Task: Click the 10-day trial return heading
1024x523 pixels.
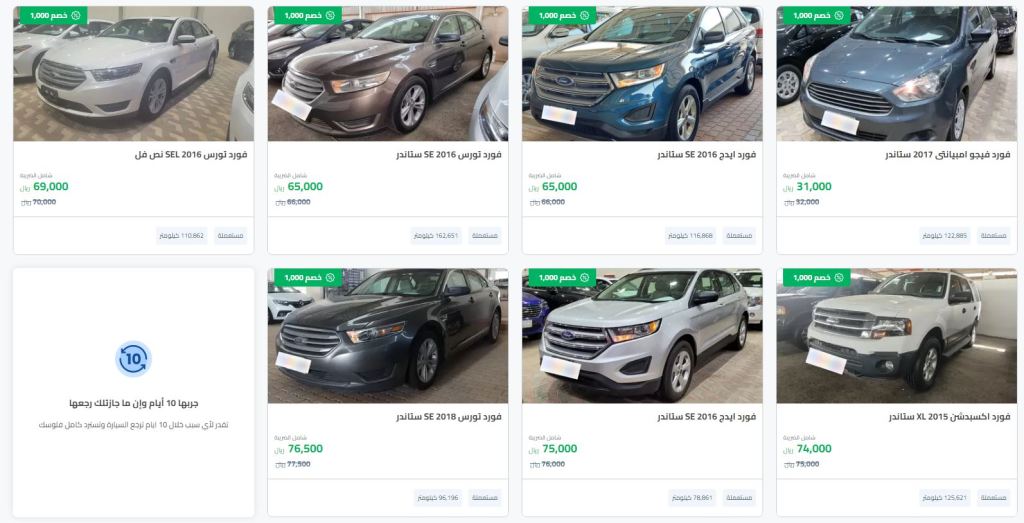Action: click(134, 404)
